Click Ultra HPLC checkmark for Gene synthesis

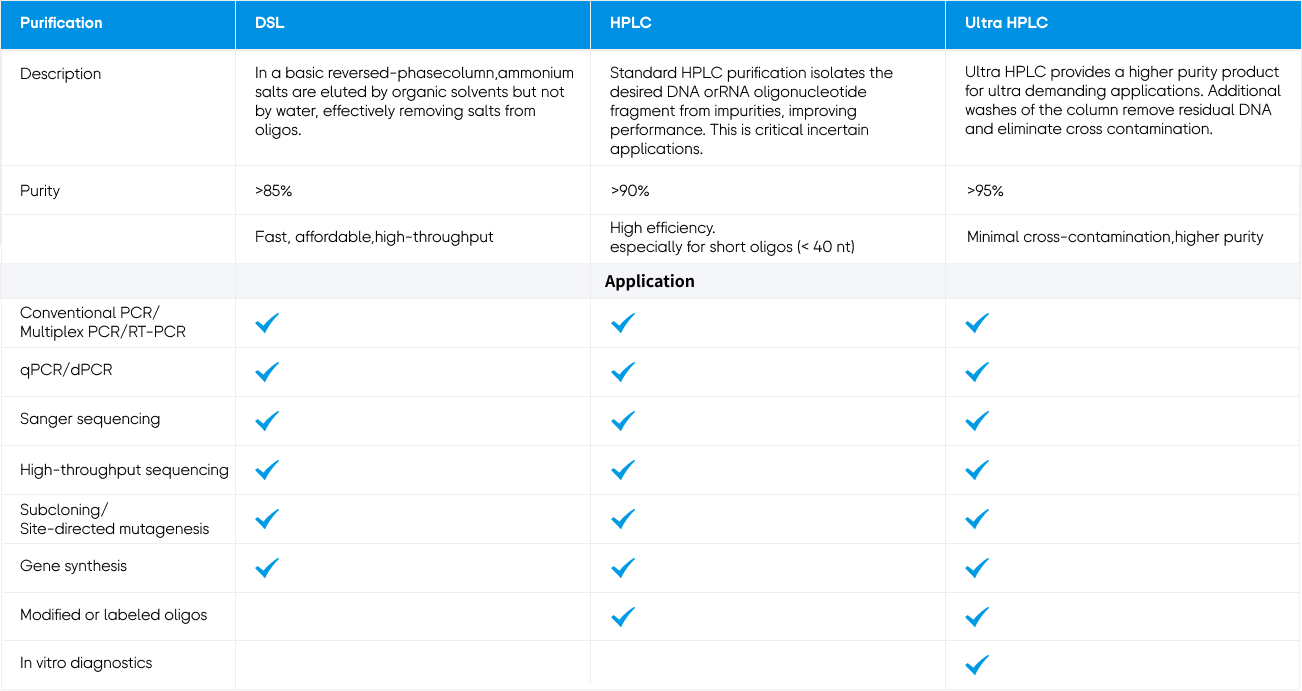(x=977, y=567)
